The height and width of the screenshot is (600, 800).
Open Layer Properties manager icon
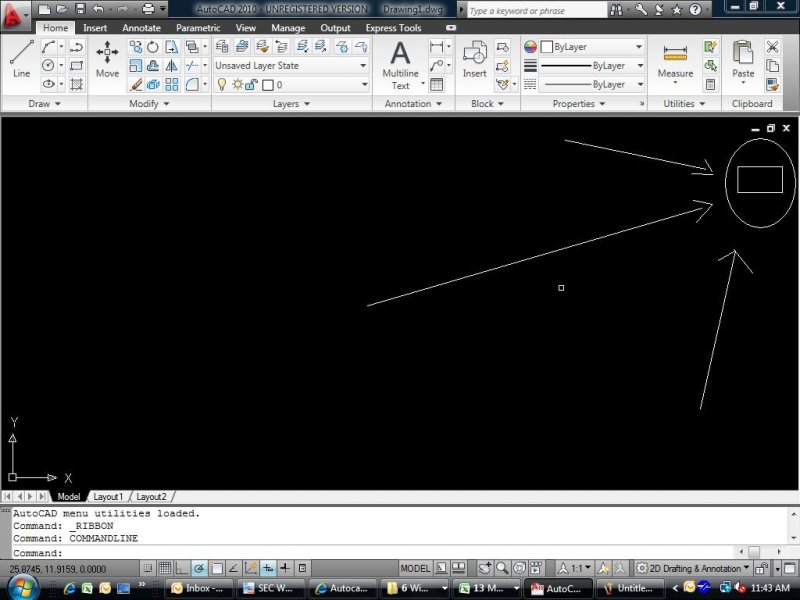coord(221,47)
